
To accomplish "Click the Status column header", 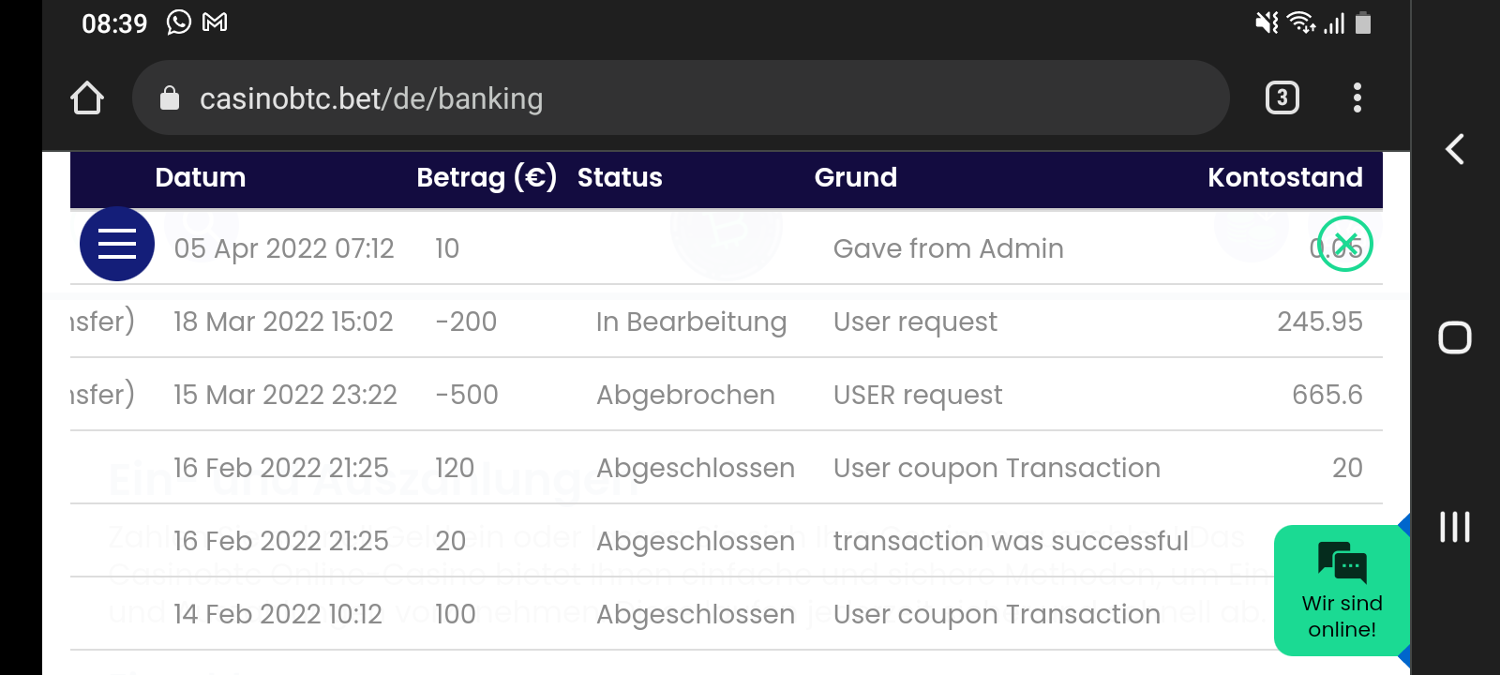I will [x=620, y=178].
